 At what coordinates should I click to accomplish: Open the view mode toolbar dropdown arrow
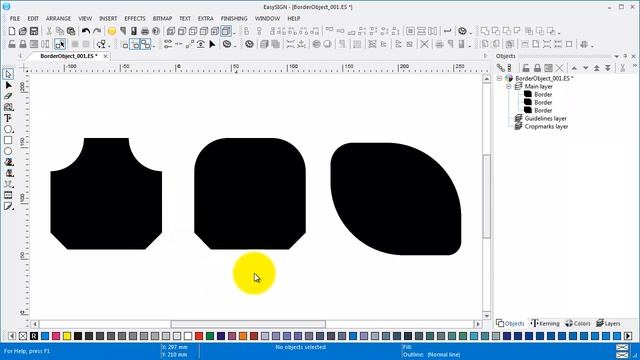[x=234, y=33]
